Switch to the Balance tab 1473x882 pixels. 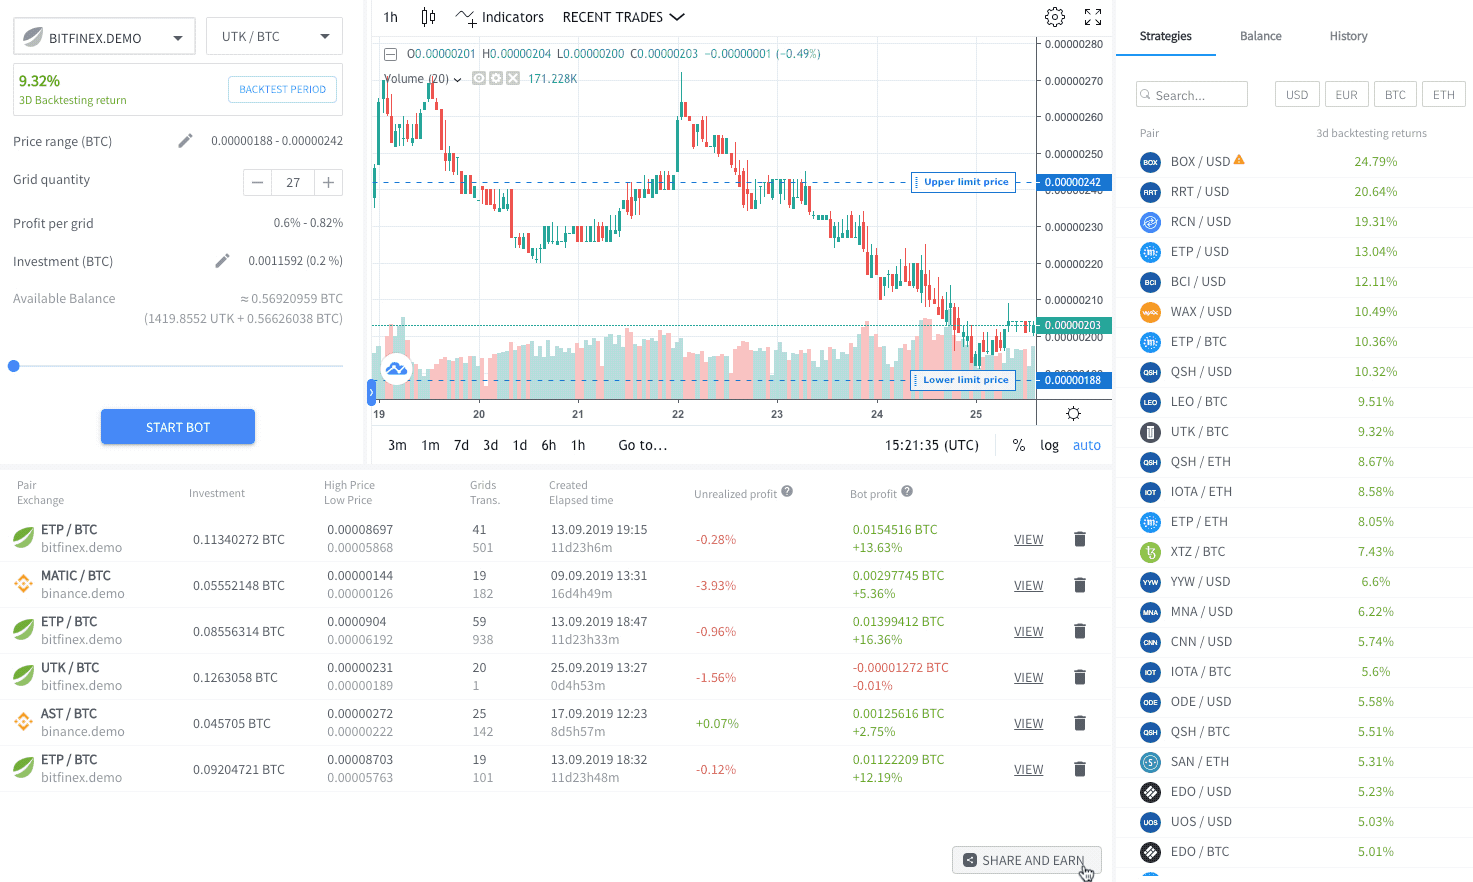pyautogui.click(x=1260, y=36)
